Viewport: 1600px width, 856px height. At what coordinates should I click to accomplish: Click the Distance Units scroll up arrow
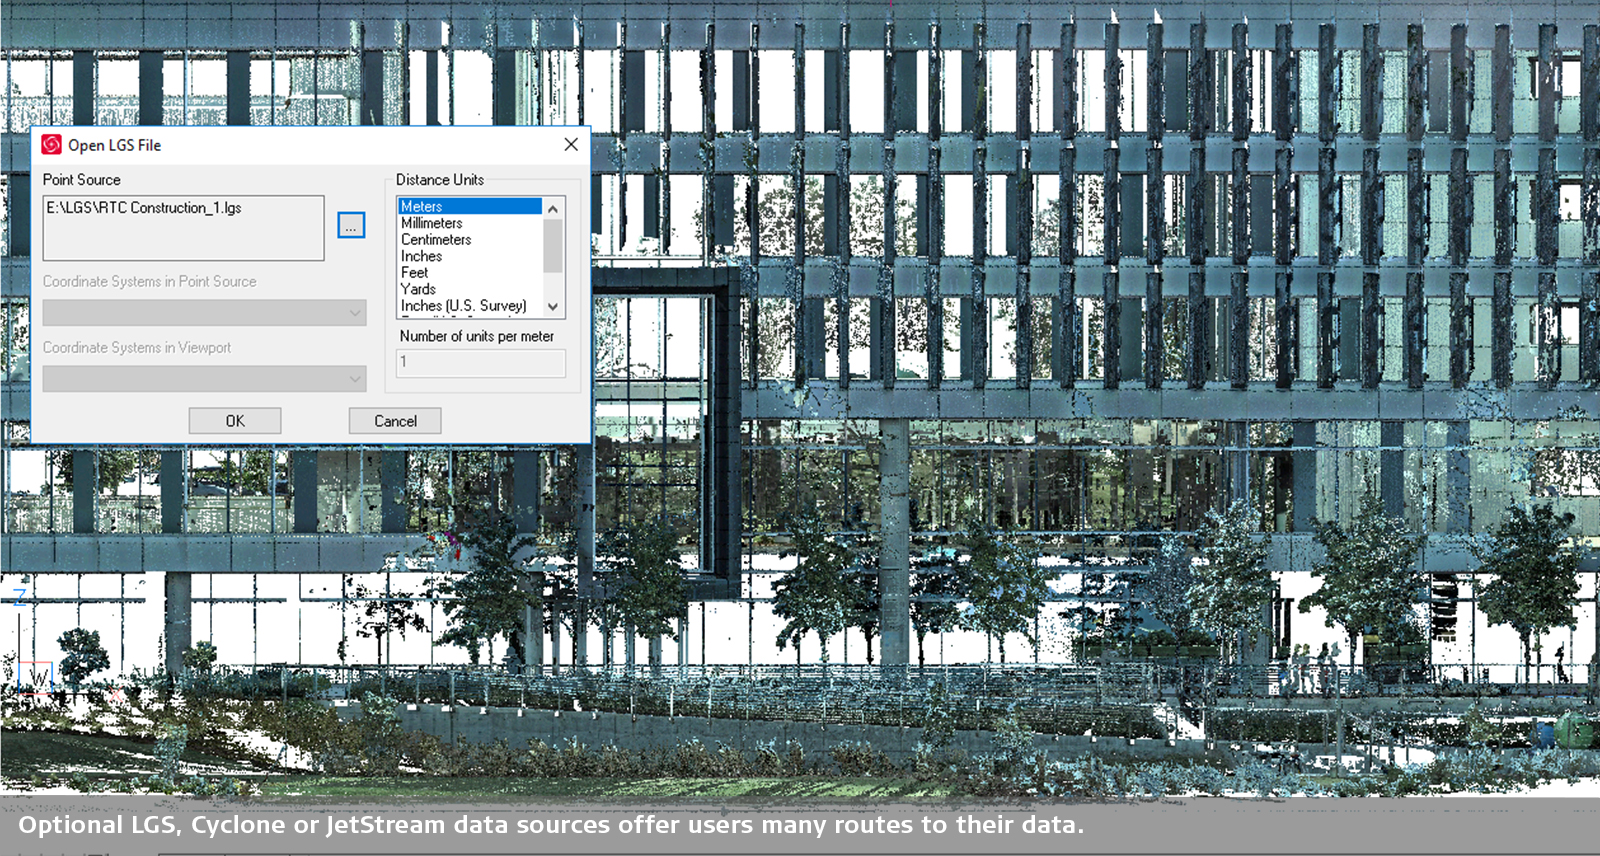tap(553, 208)
